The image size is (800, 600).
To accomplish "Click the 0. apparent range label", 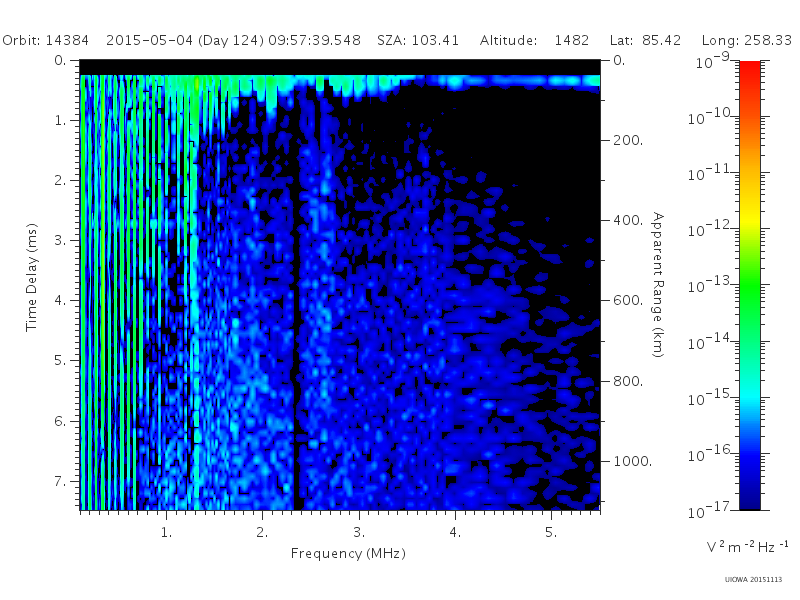I will point(619,60).
